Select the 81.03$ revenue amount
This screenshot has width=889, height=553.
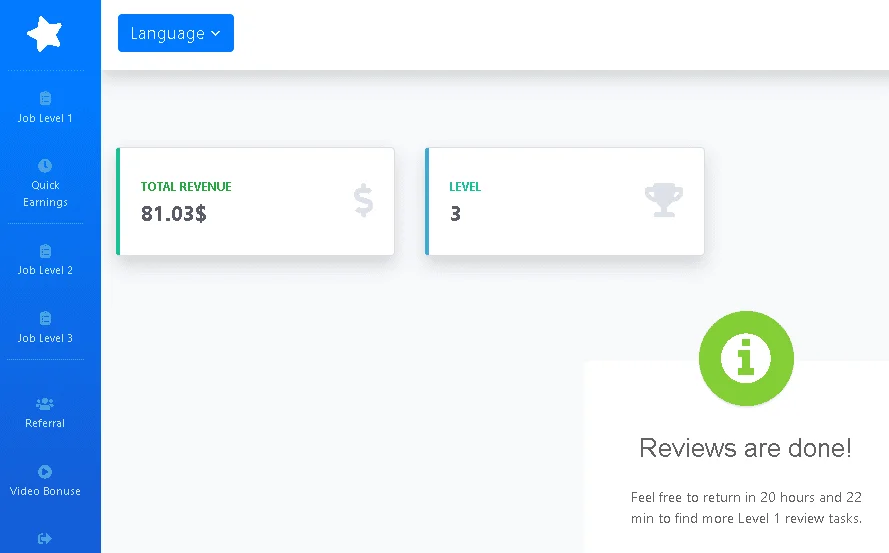pos(173,214)
